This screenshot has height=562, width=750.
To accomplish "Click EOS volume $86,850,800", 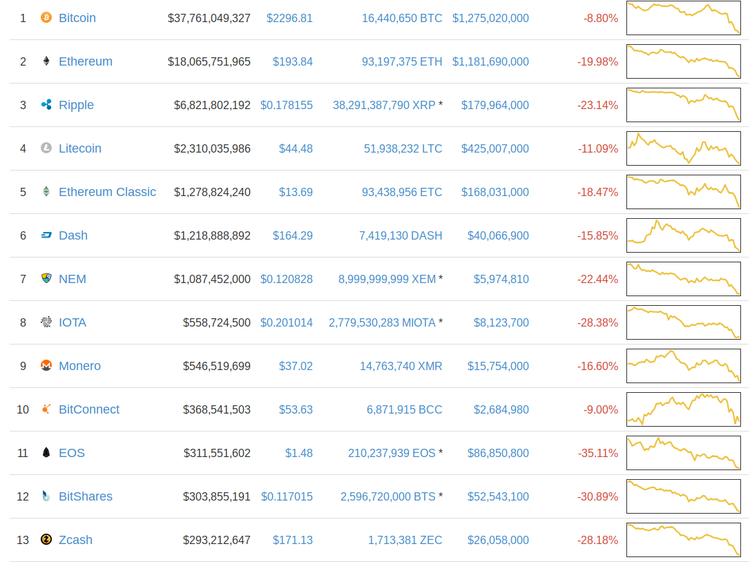I will (x=498, y=453).
